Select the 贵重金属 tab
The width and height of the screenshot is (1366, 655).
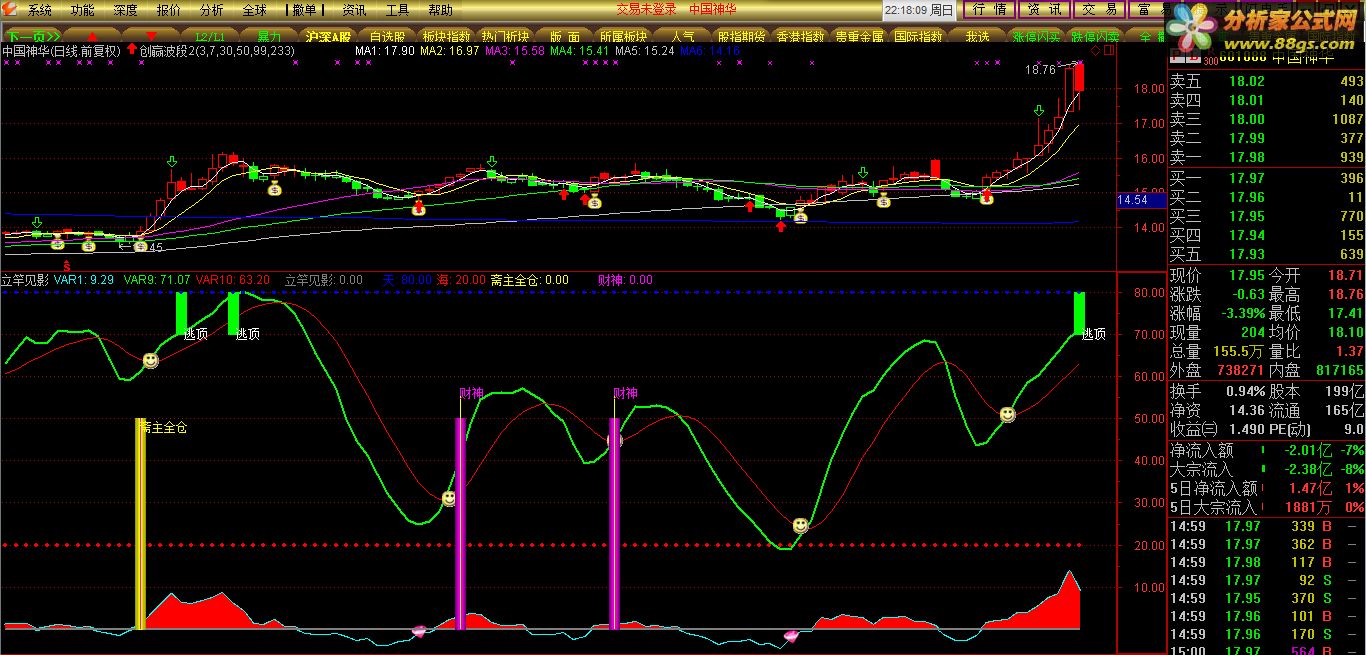coord(859,35)
